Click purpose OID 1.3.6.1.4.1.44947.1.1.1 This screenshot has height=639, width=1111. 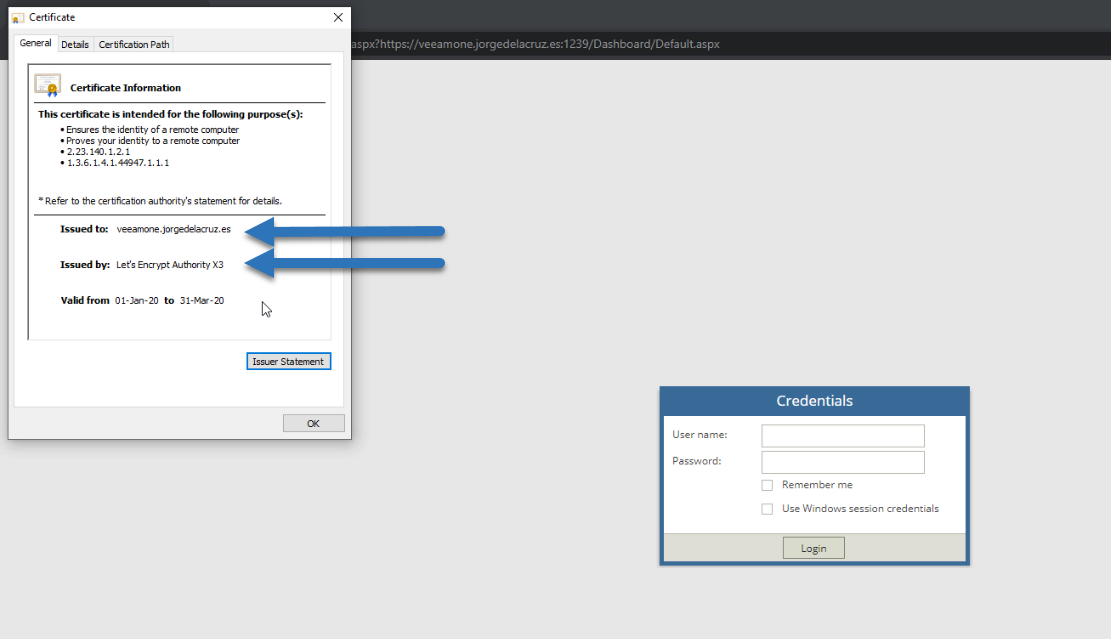click(118, 163)
